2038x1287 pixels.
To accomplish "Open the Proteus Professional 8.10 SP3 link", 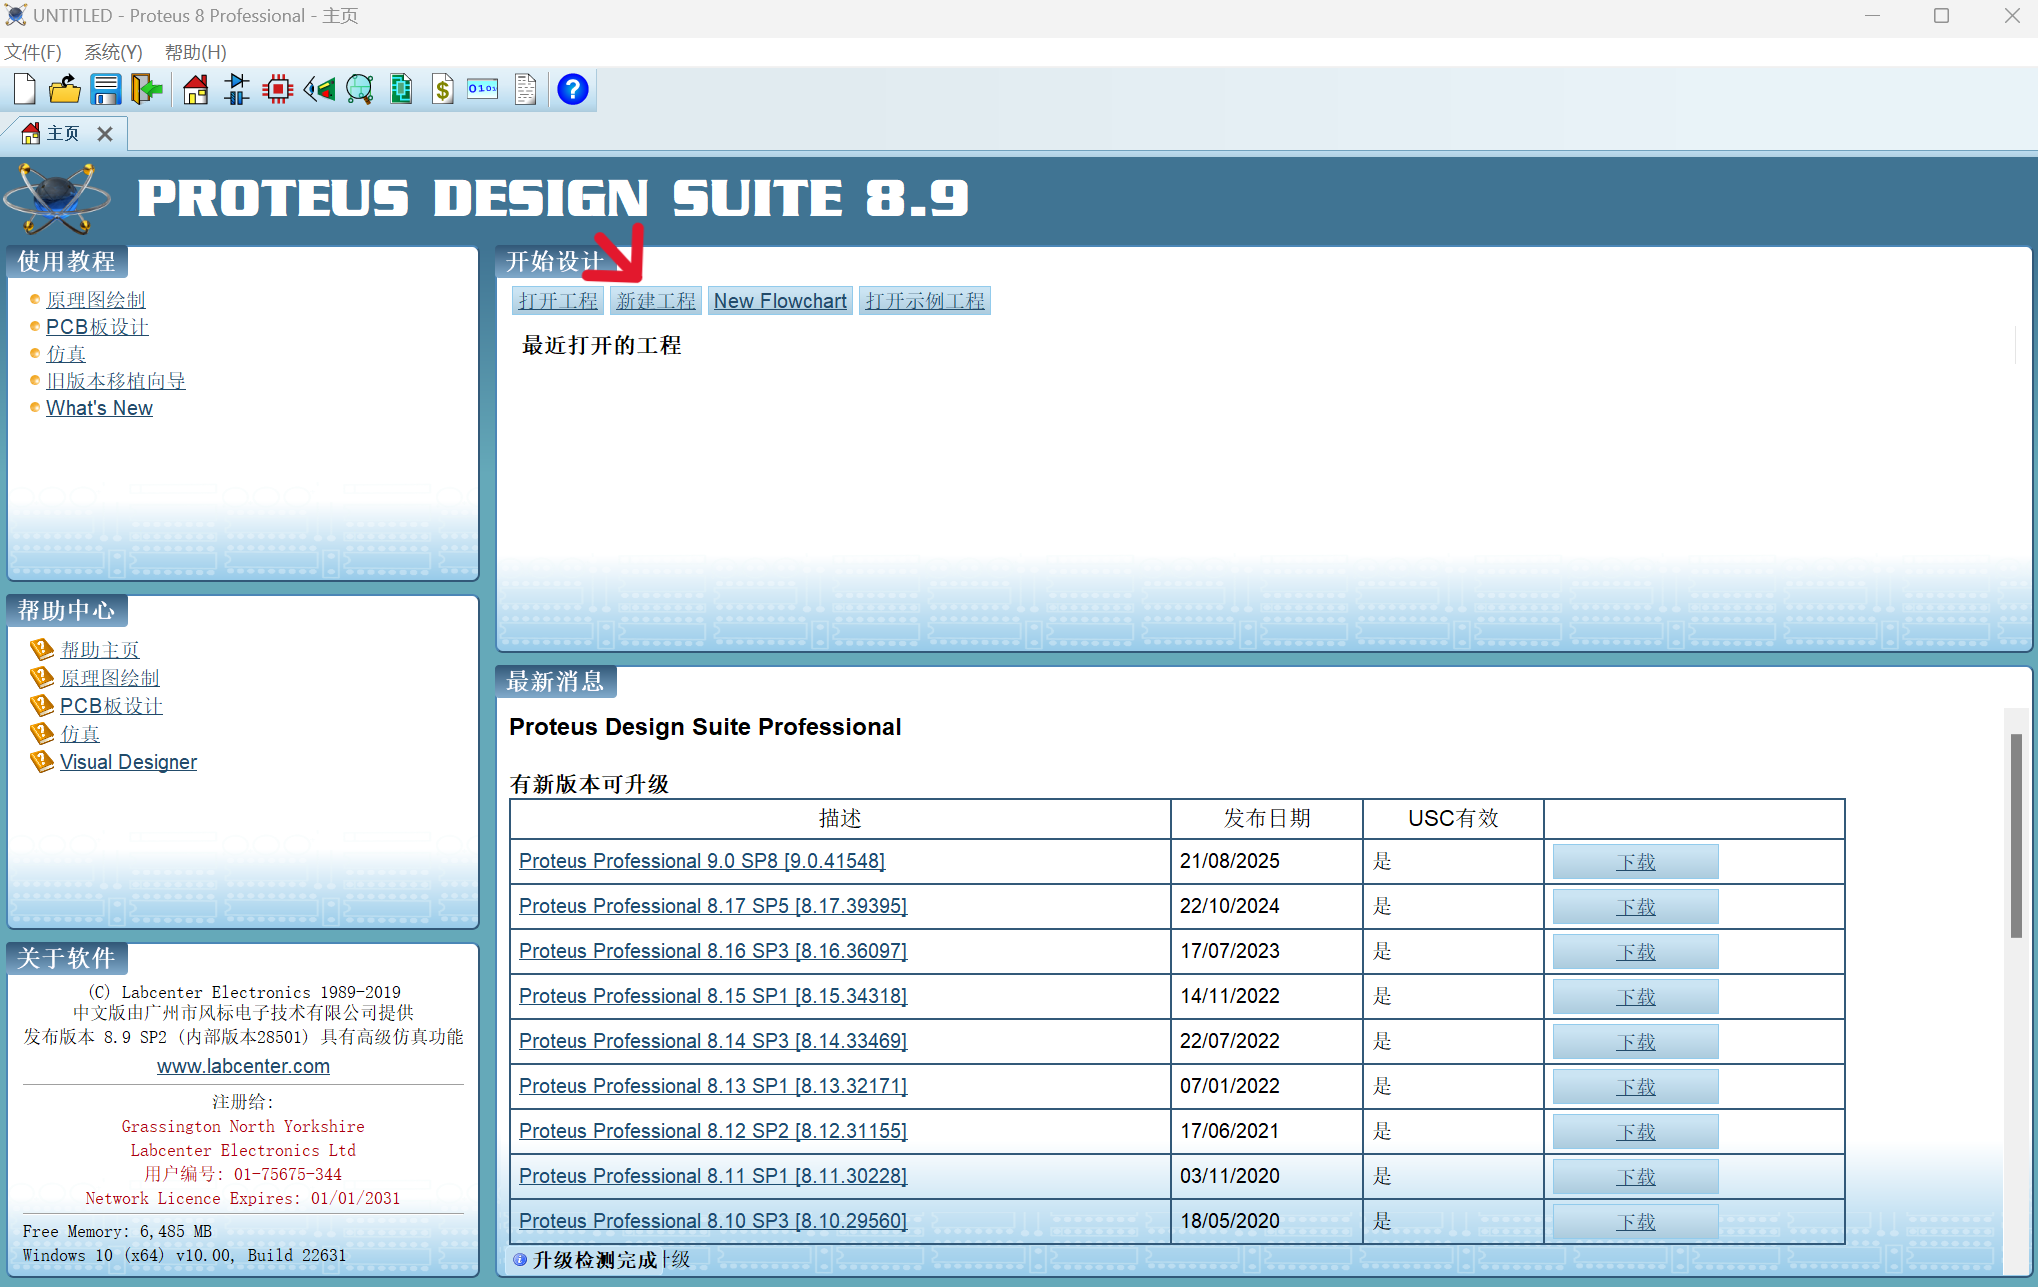I will coord(713,1221).
